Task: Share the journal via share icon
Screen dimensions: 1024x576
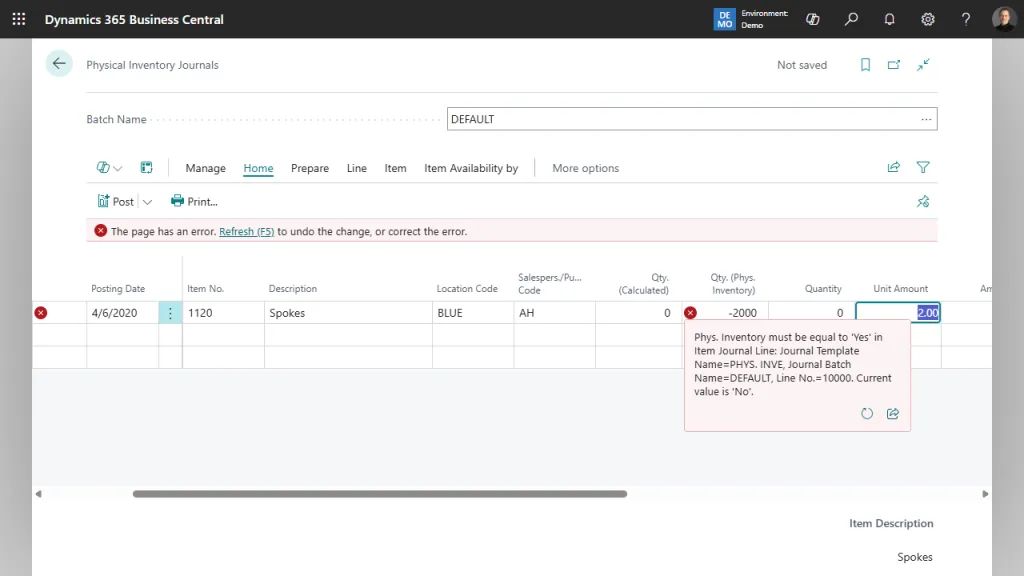Action: 893,167
